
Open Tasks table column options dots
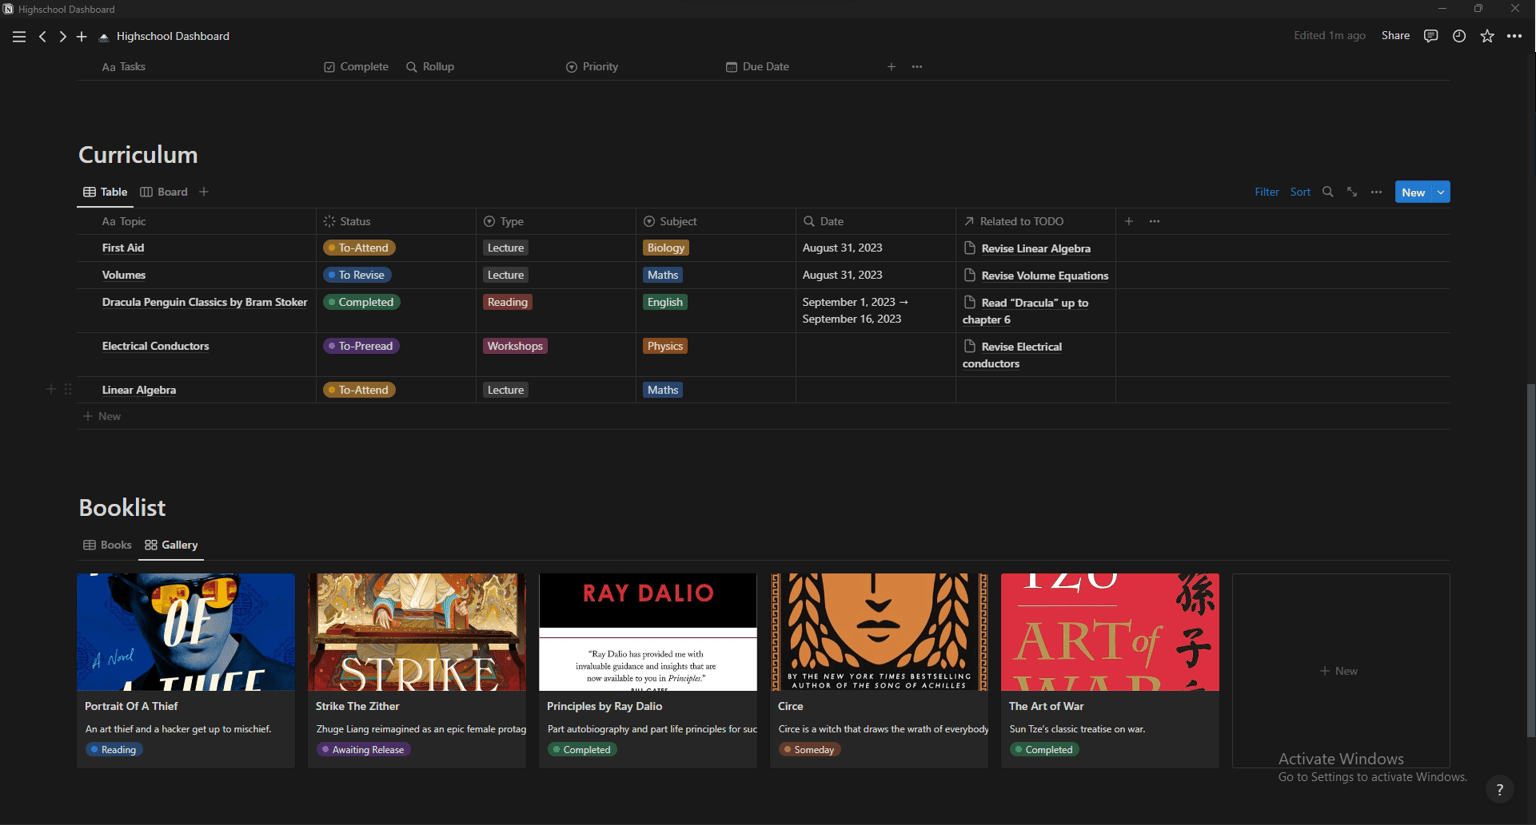coord(917,67)
